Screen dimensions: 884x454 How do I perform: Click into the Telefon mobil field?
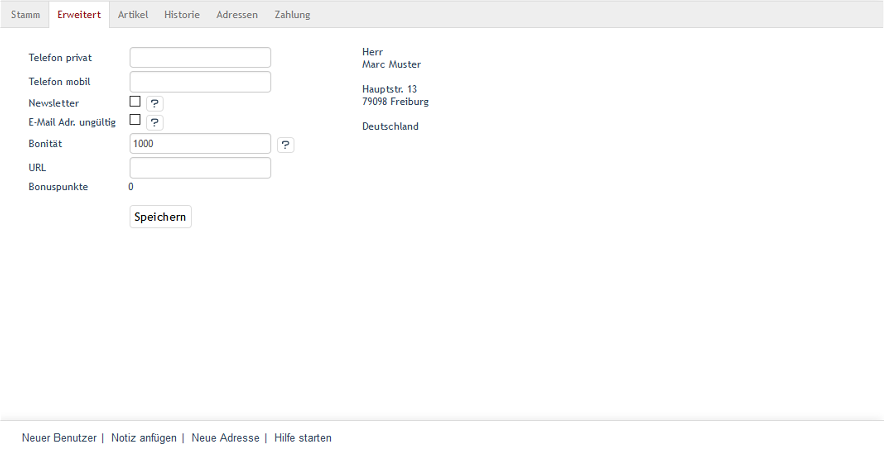(200, 82)
